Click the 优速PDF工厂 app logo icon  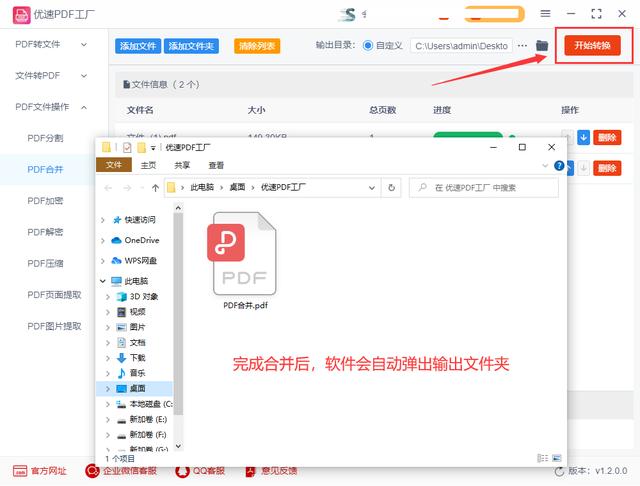[x=21, y=15]
